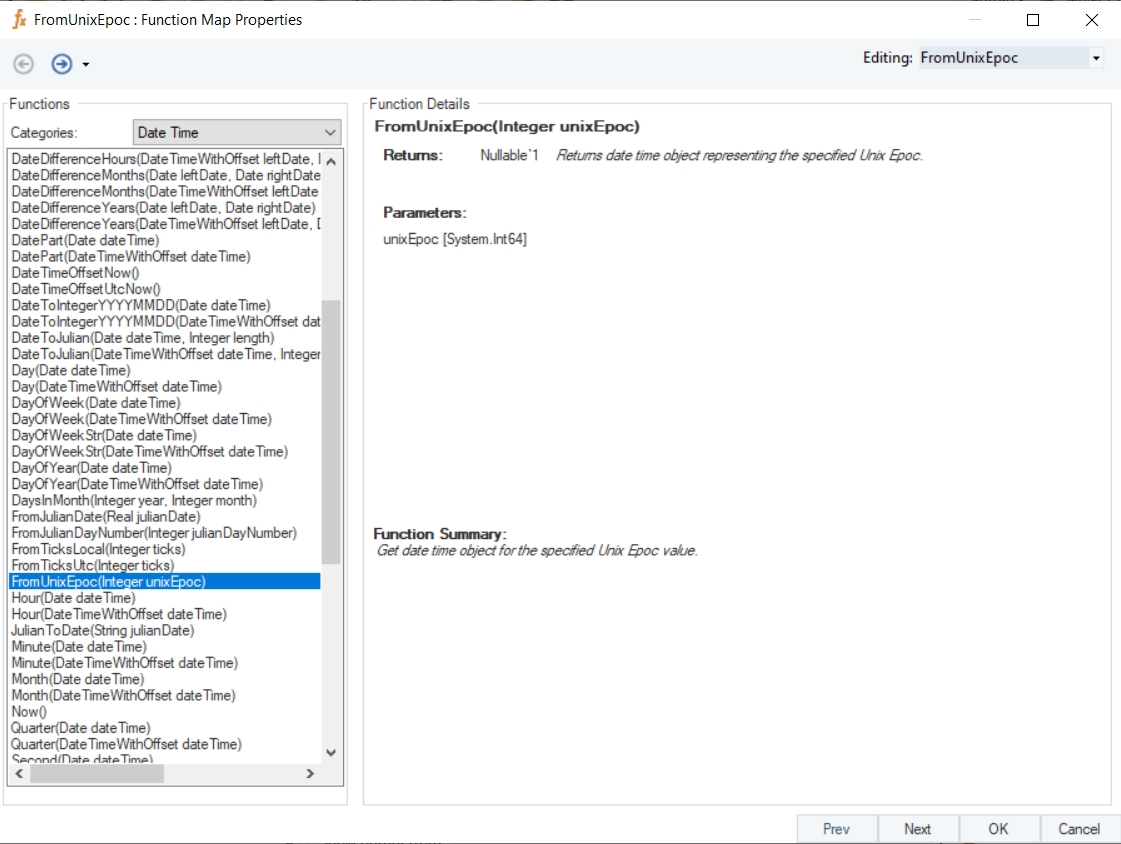The height and width of the screenshot is (844, 1121).
Task: Select DateTimeOffsetNow() in the function list
Action: point(75,273)
